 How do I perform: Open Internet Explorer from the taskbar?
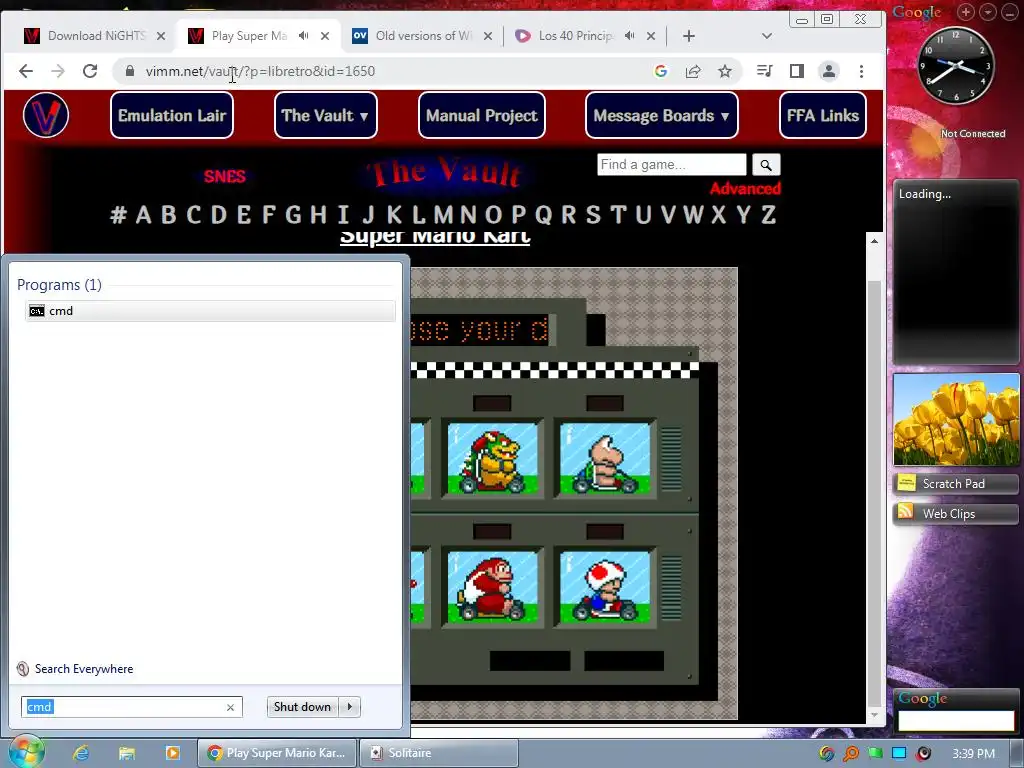(x=81, y=753)
